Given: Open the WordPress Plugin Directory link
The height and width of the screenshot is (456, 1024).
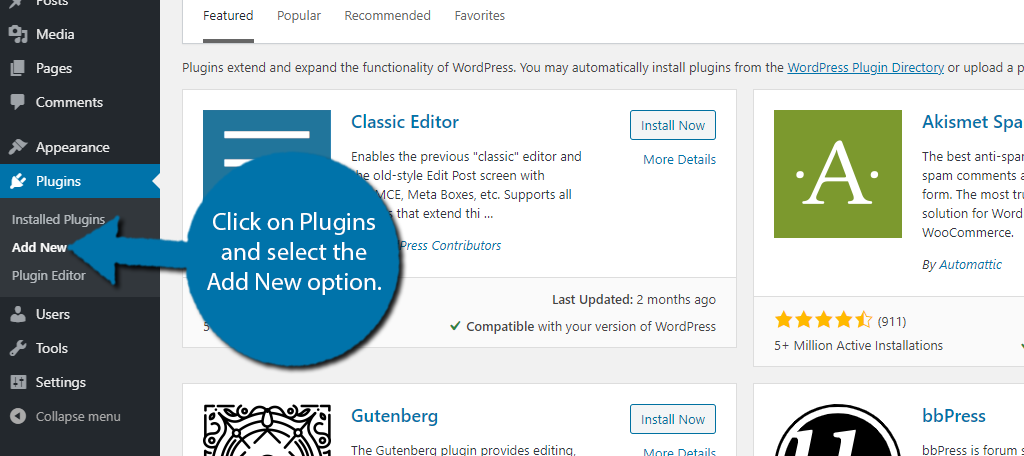Looking at the screenshot, I should point(865,68).
